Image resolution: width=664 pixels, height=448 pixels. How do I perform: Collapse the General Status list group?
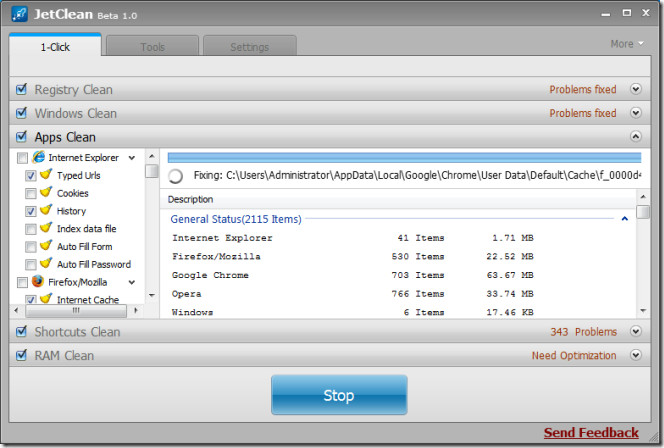(624, 219)
